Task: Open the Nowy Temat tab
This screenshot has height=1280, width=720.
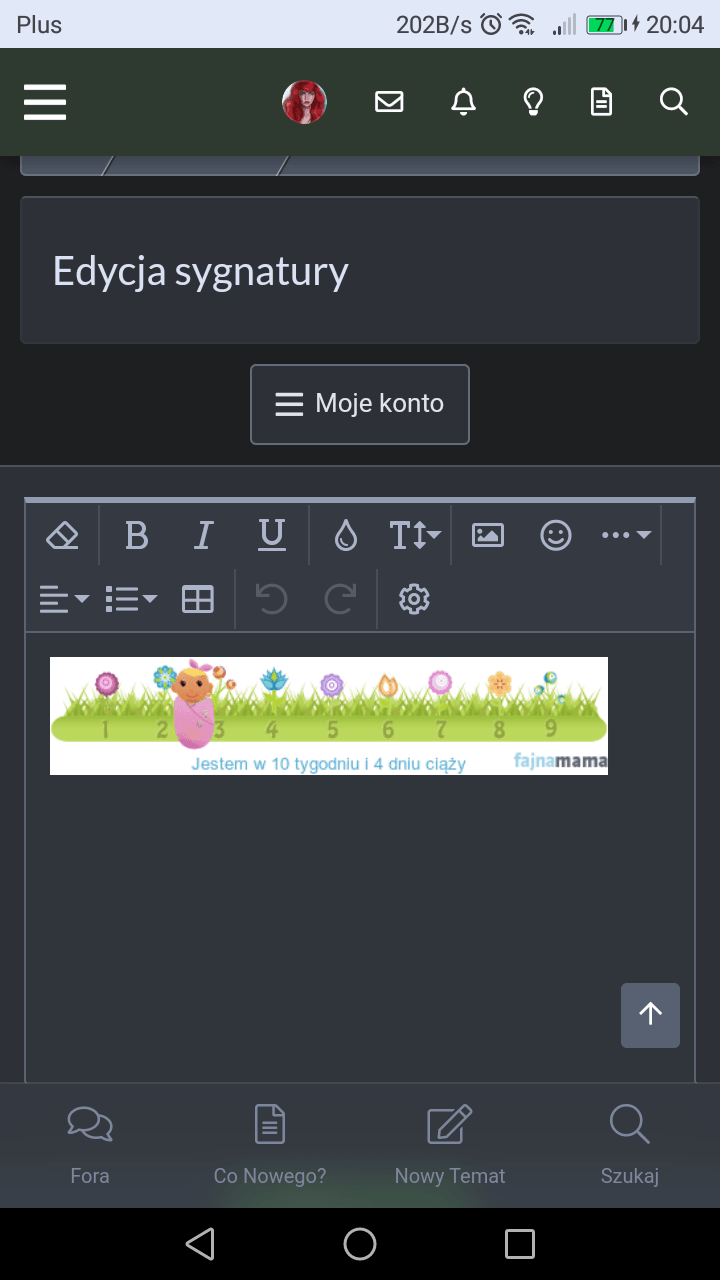Action: click(450, 1146)
